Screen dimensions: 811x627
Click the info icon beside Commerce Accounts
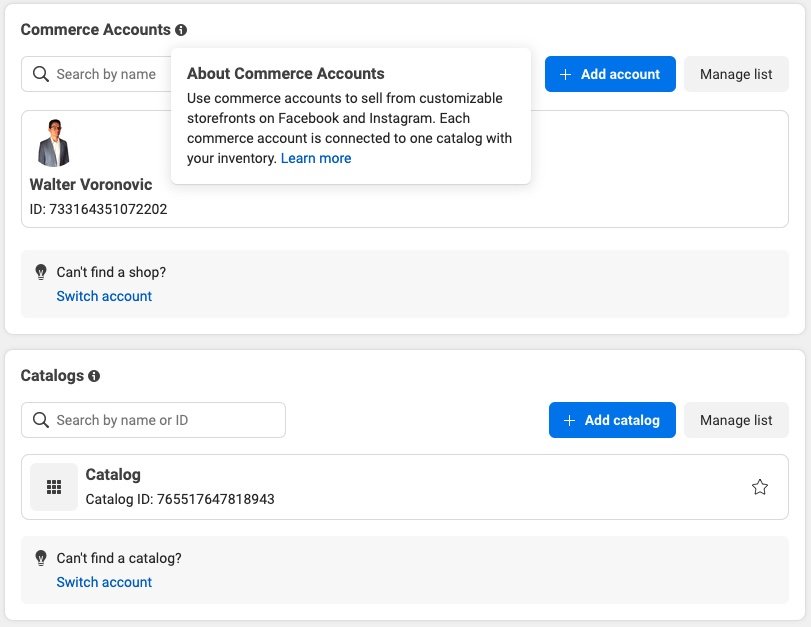coord(181,30)
